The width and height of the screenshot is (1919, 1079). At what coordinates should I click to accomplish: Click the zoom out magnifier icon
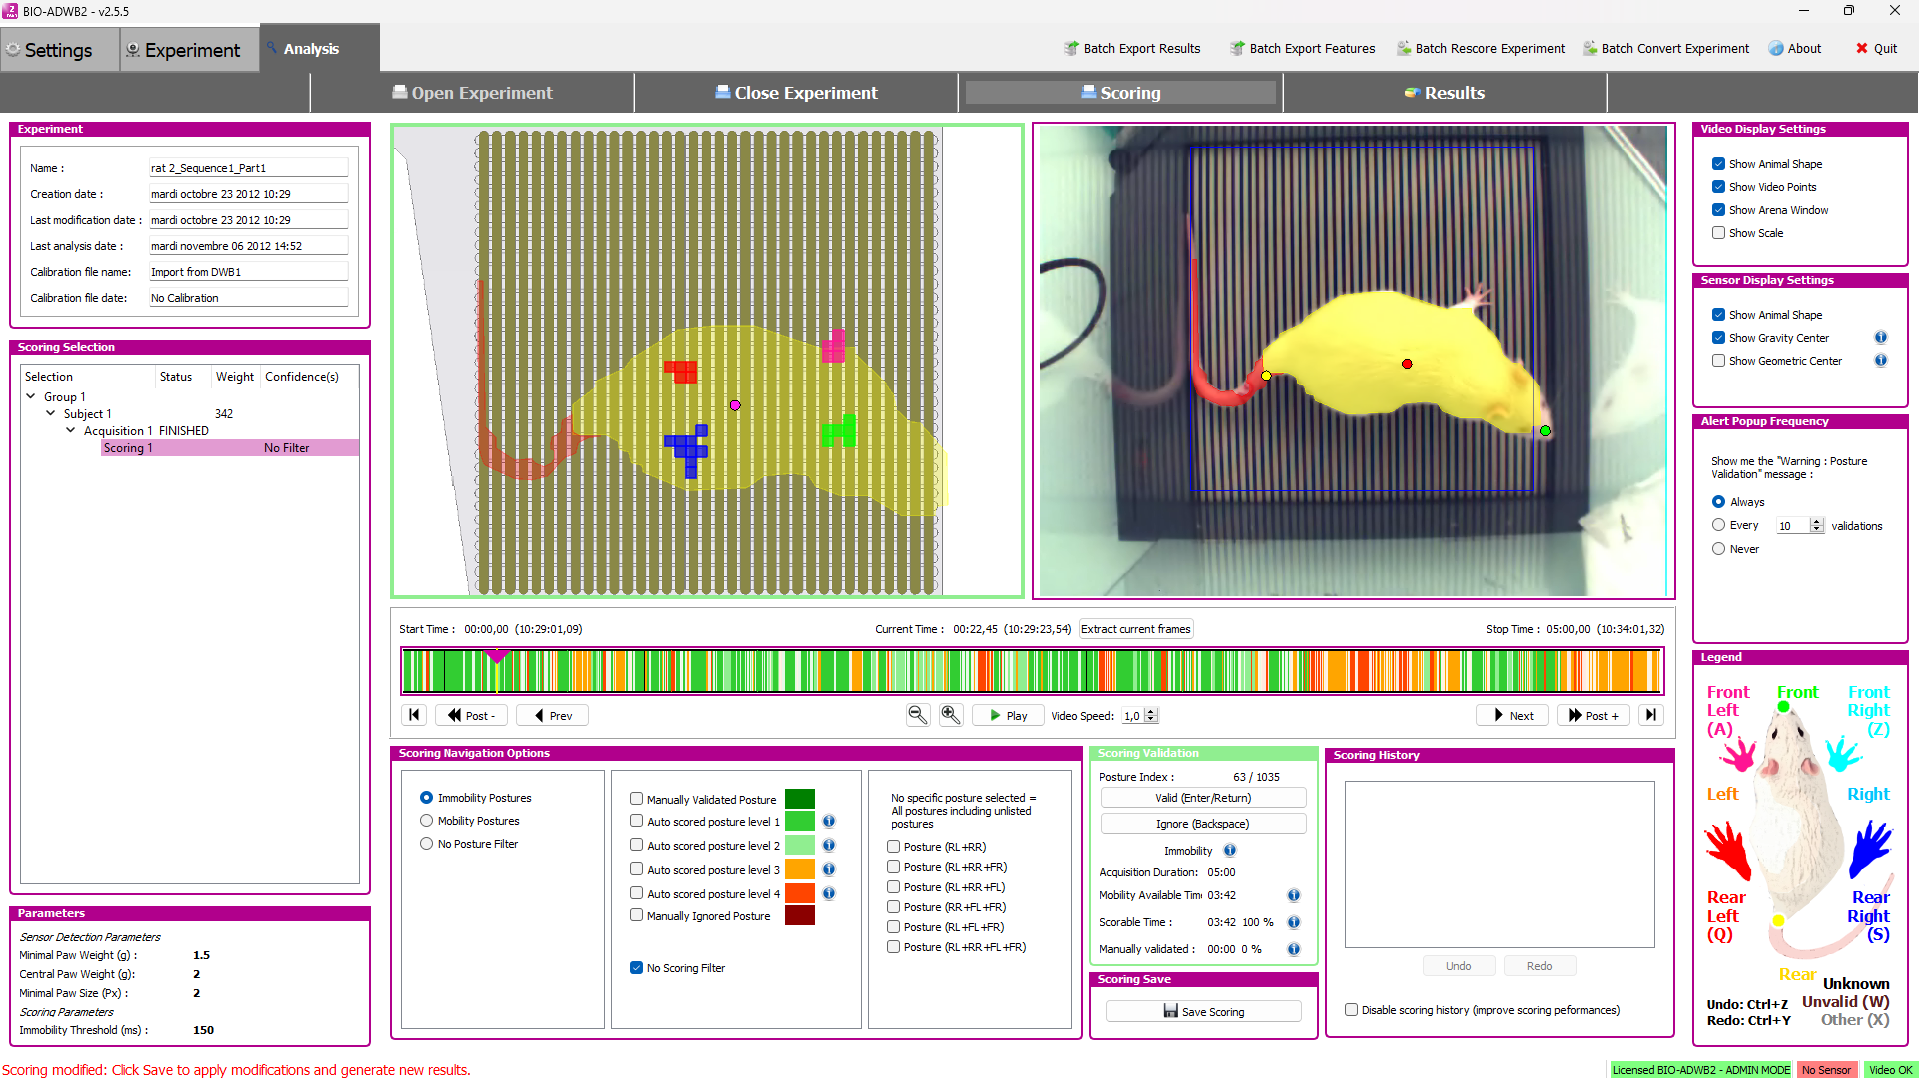(917, 715)
